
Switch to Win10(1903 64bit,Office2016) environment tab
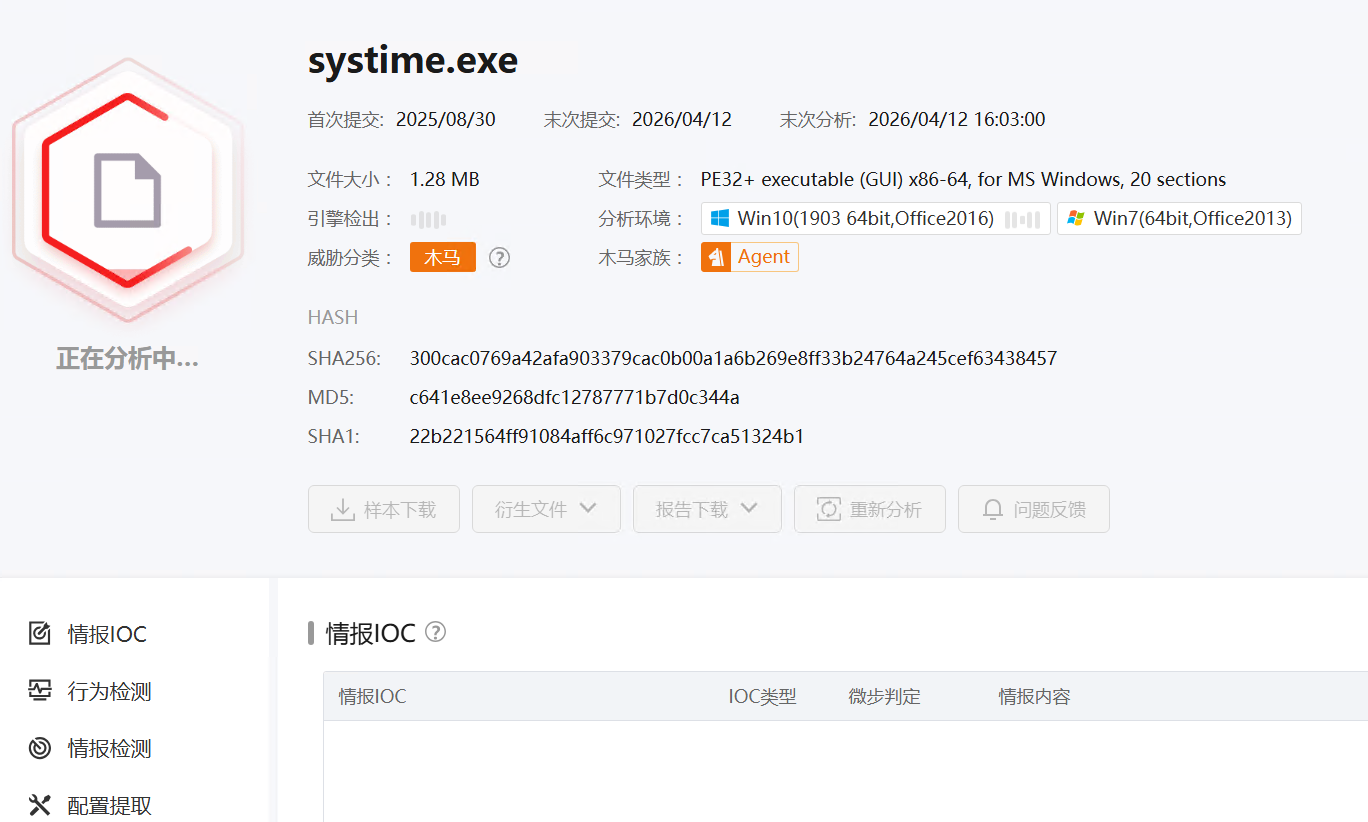coord(876,218)
